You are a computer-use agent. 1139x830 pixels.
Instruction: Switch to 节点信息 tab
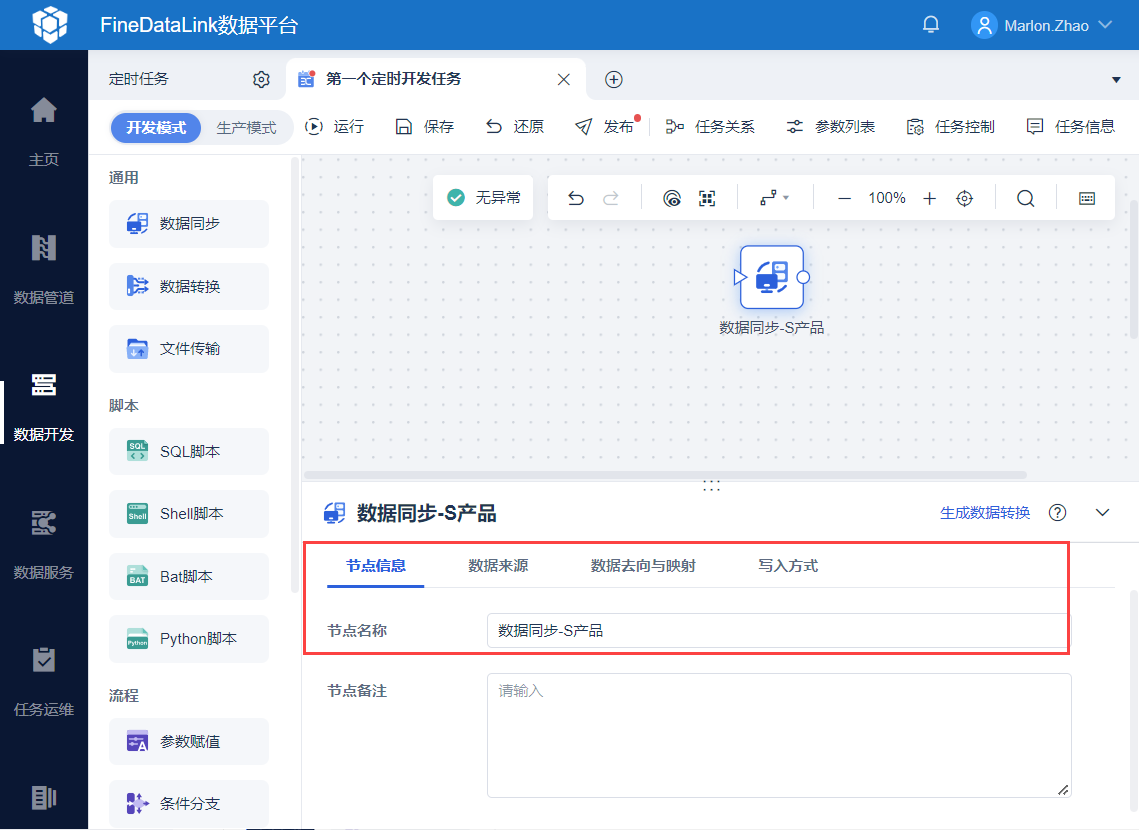point(376,566)
